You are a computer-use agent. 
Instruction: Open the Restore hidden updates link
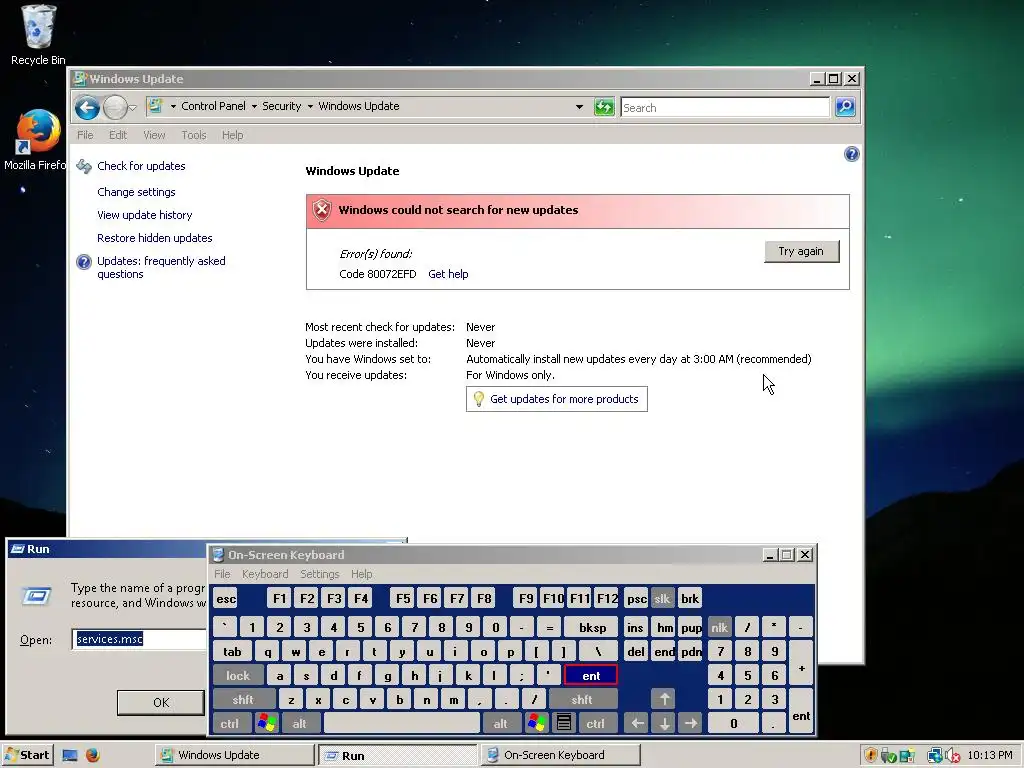(155, 238)
